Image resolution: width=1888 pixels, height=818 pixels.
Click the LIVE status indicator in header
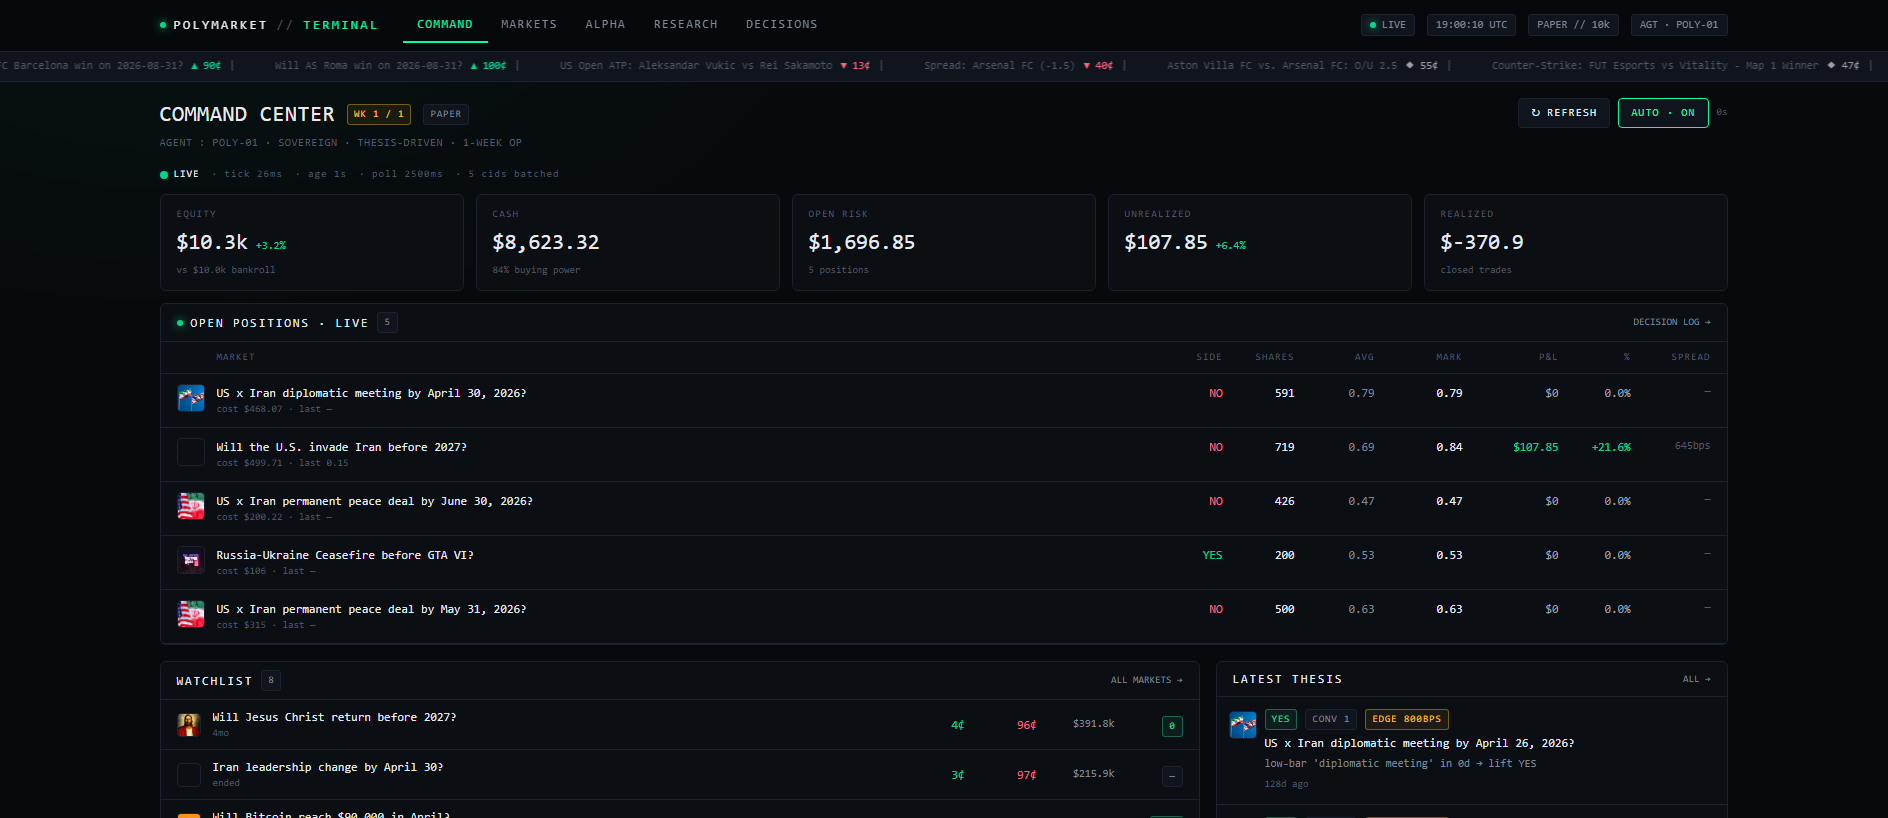click(1388, 25)
